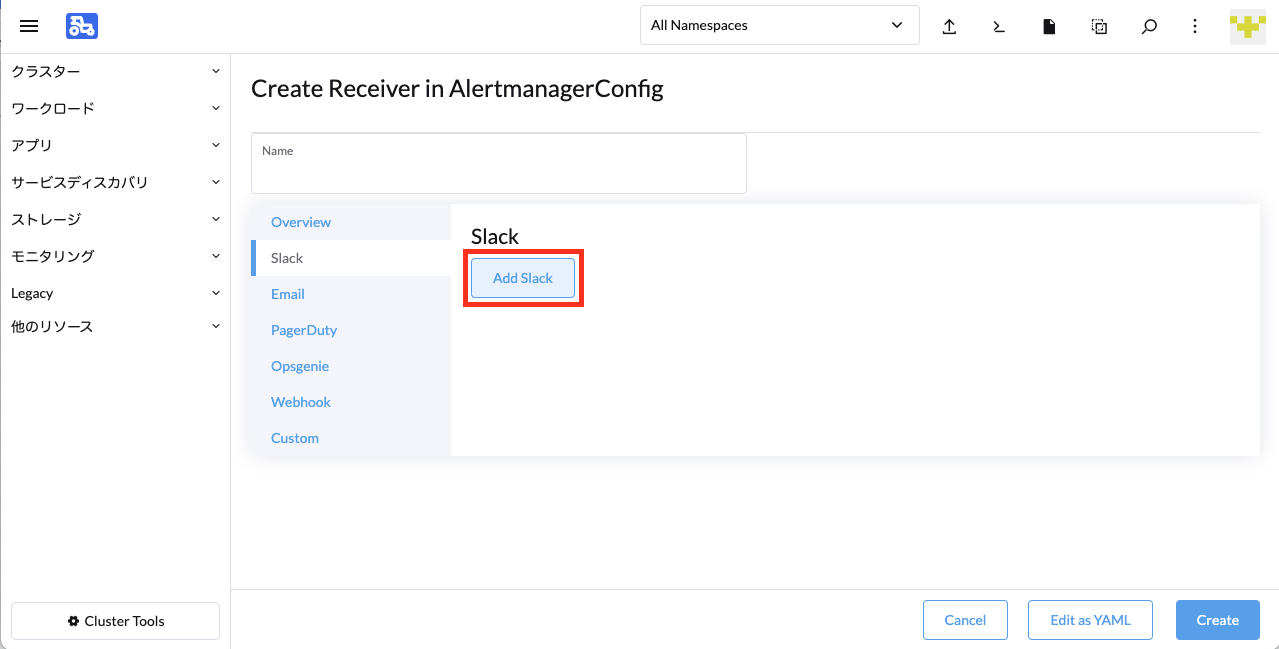Expand the アプリ sidebar section
Image resolution: width=1279 pixels, height=649 pixels.
click(x=115, y=145)
